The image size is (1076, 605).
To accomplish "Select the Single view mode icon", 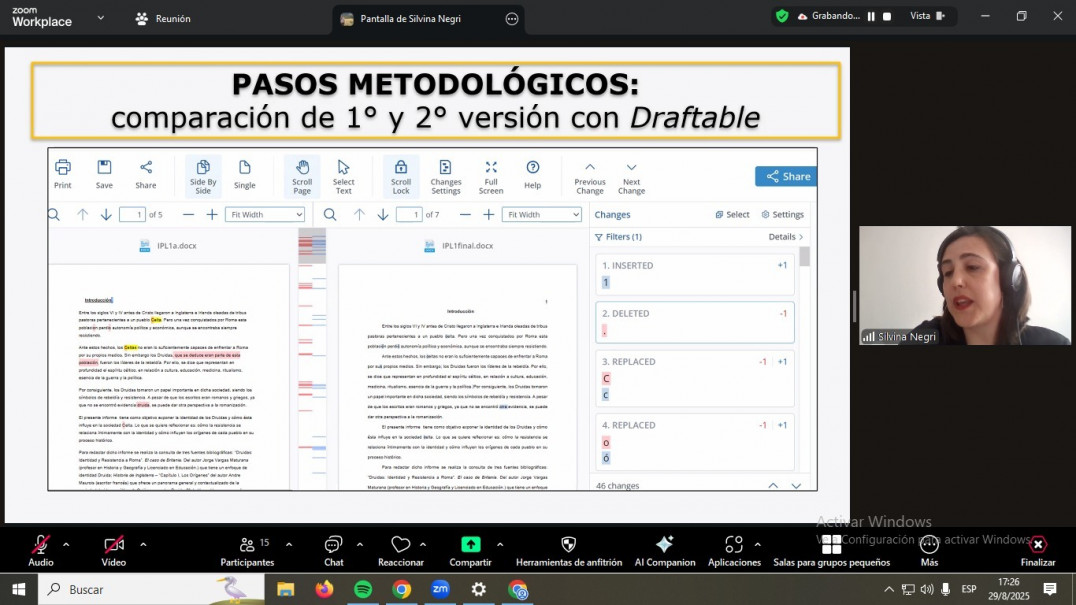I will click(x=244, y=174).
